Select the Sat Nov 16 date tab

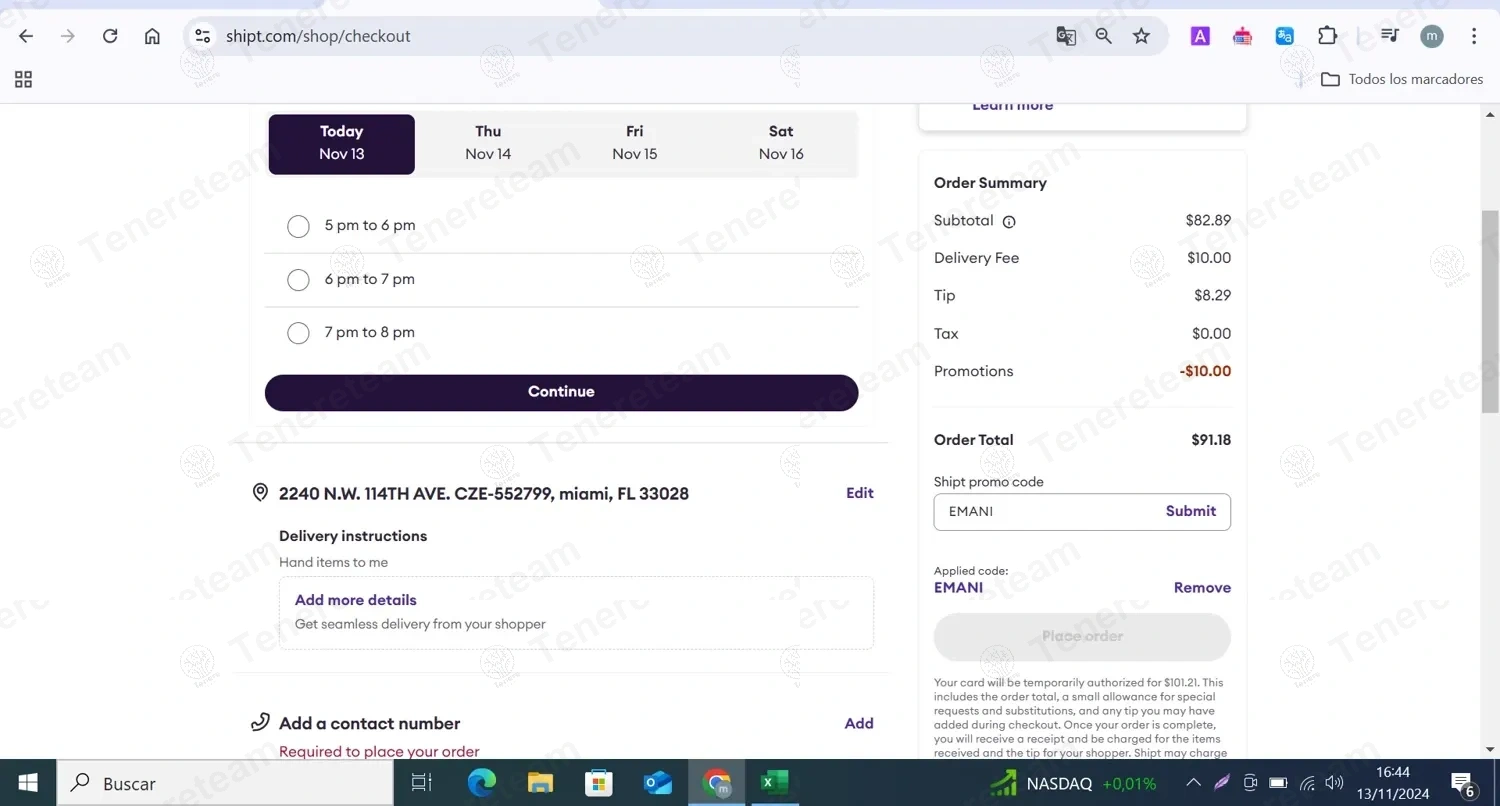point(781,143)
